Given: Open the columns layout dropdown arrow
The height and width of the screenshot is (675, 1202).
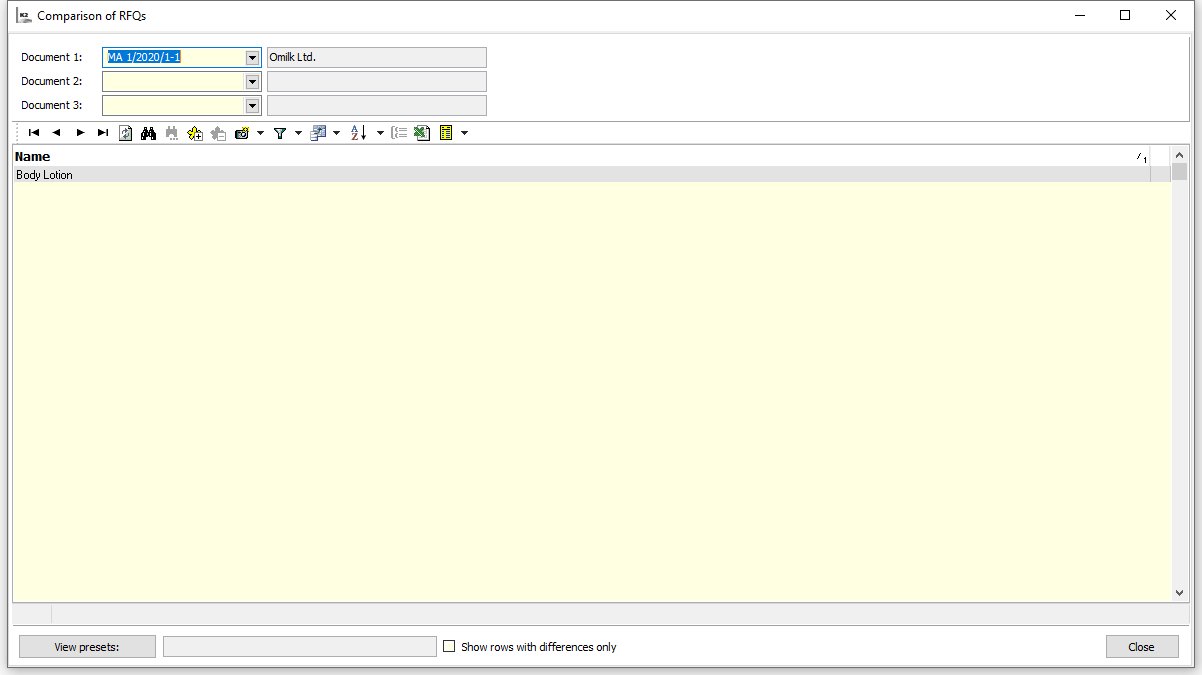Looking at the screenshot, I should click(x=336, y=133).
